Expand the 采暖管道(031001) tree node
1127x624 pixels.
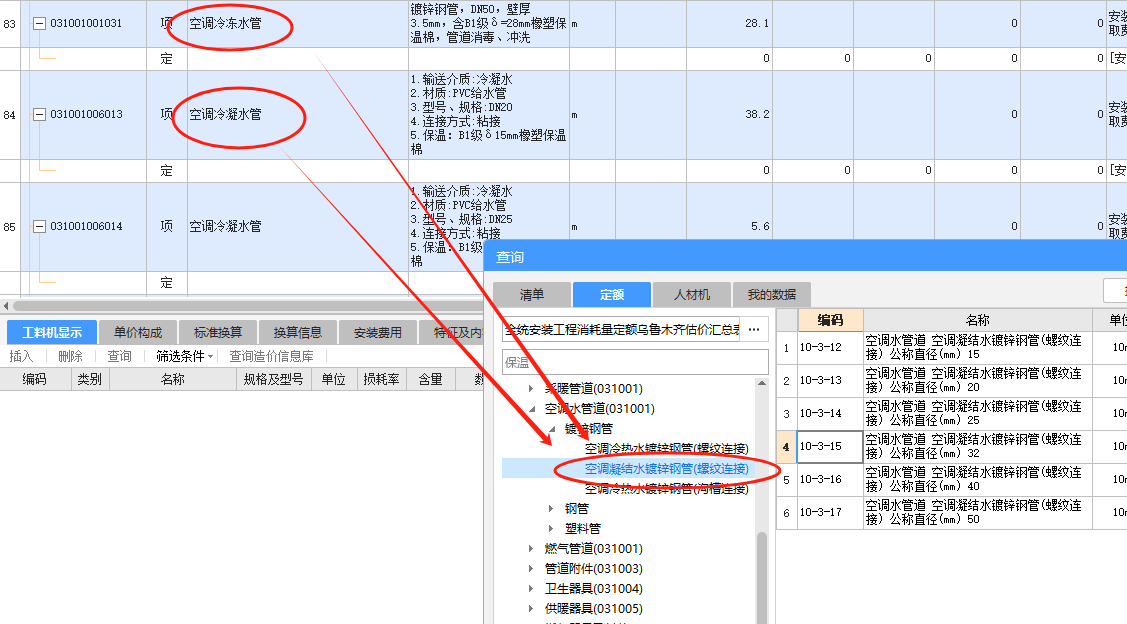[x=531, y=389]
